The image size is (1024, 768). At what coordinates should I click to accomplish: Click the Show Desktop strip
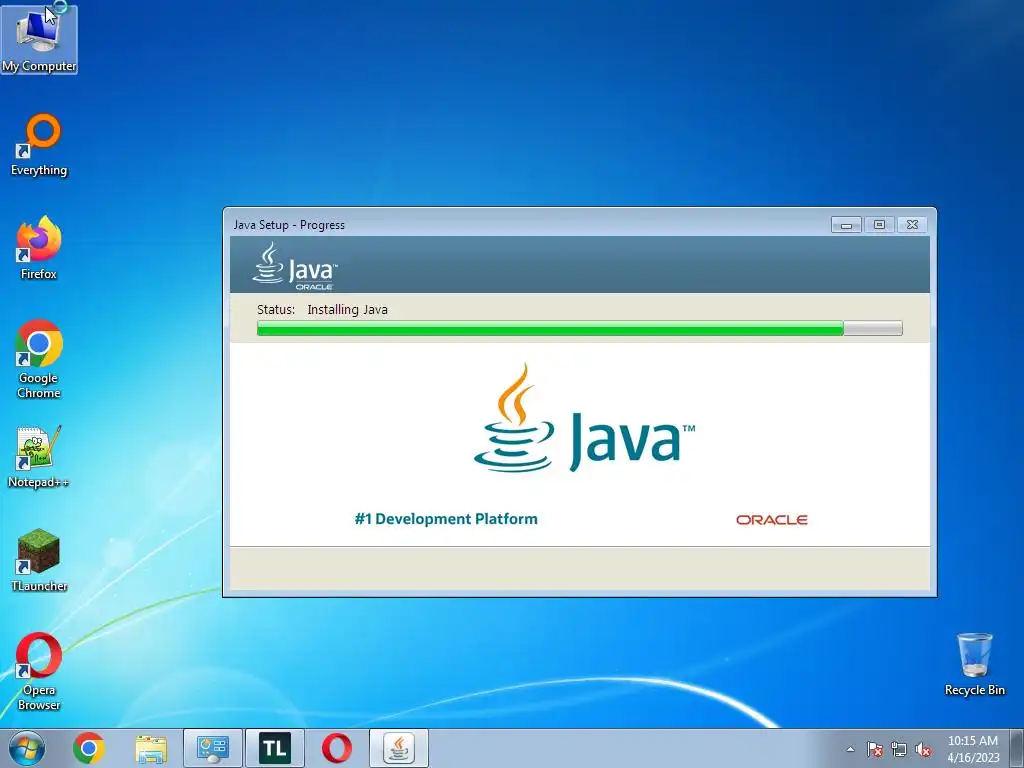coord(1017,748)
